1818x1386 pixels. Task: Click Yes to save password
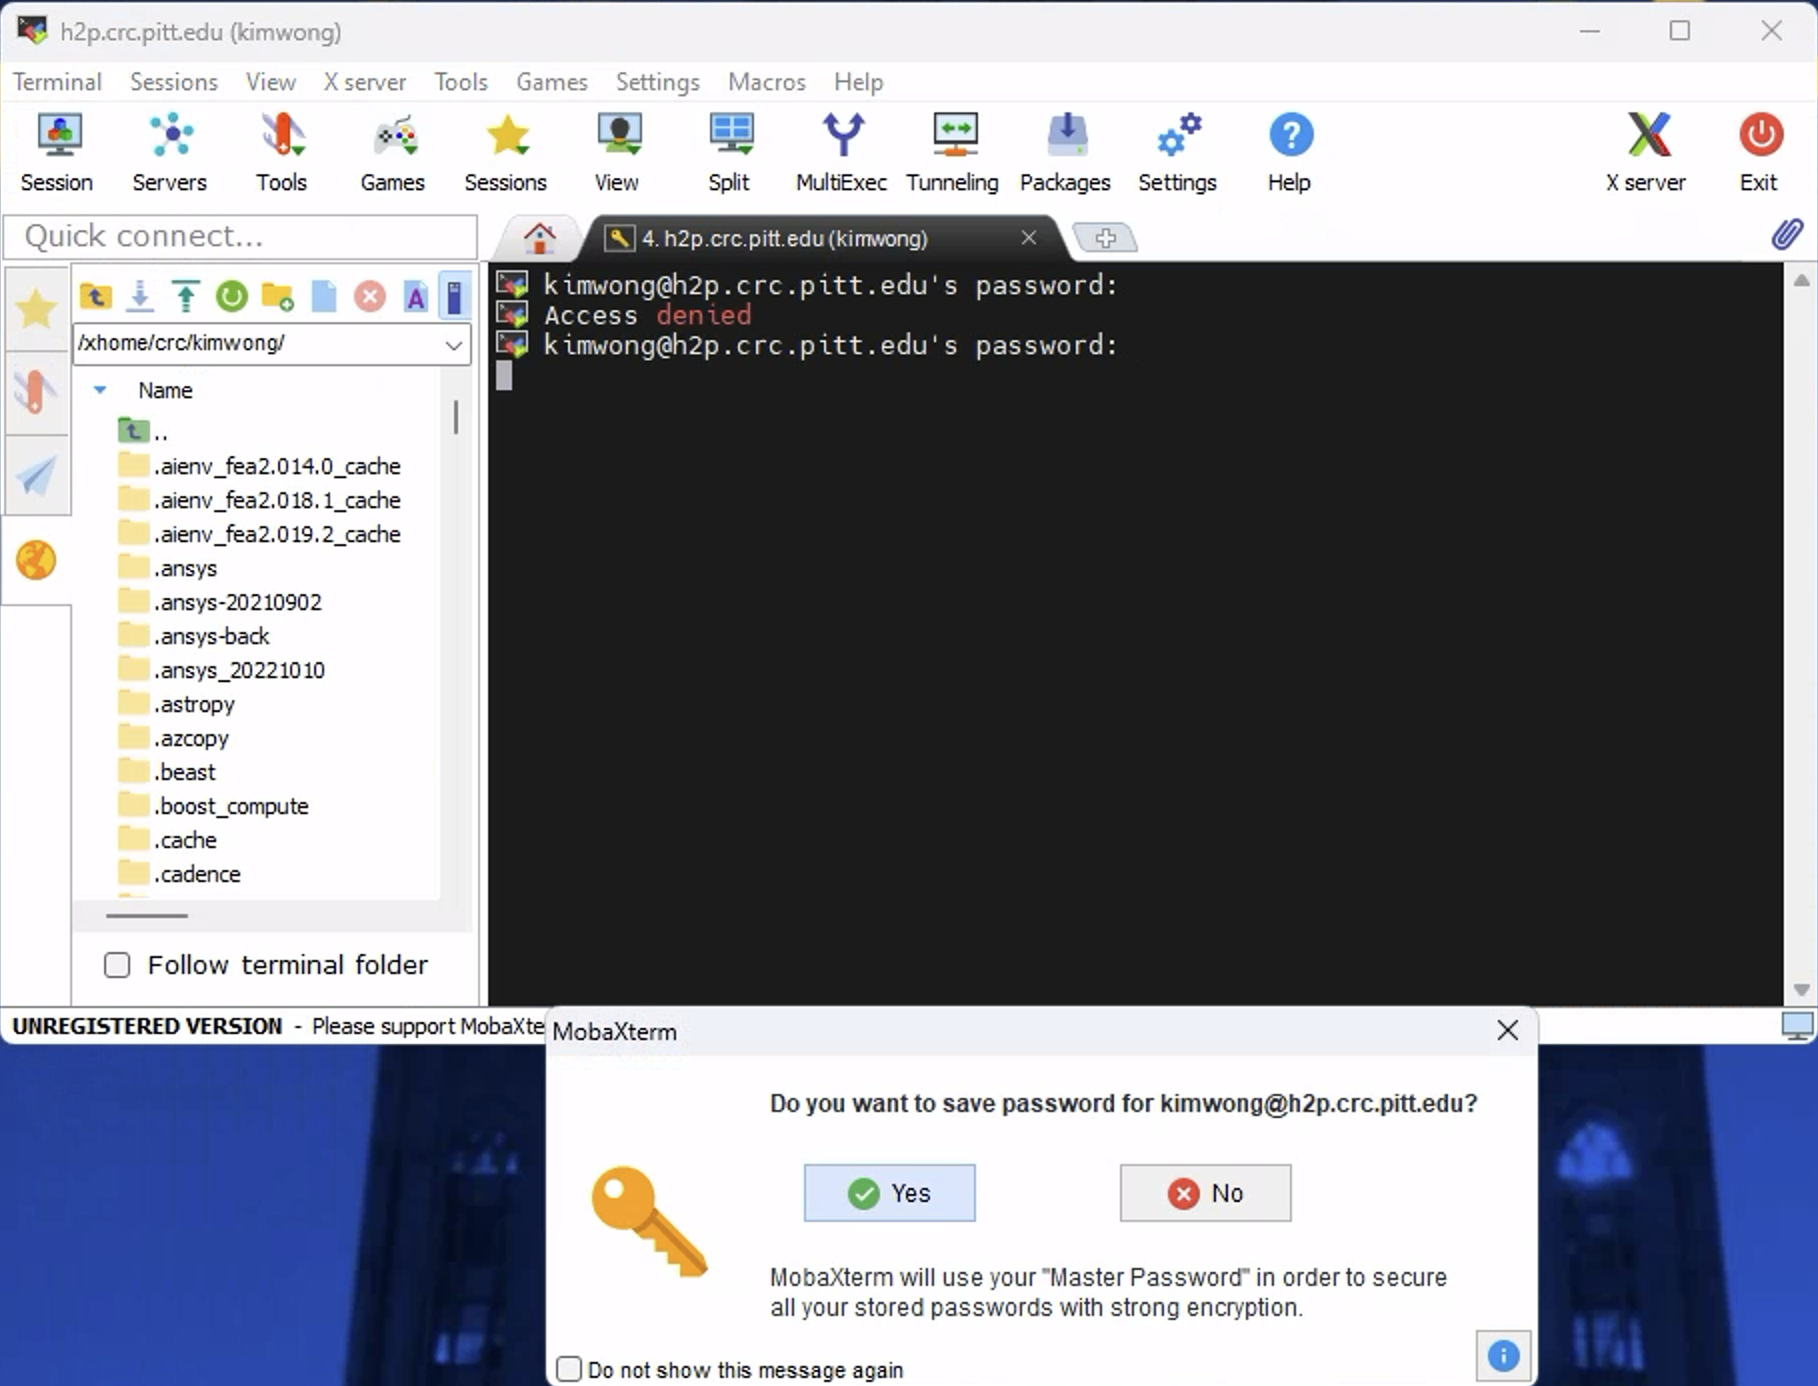point(889,1193)
